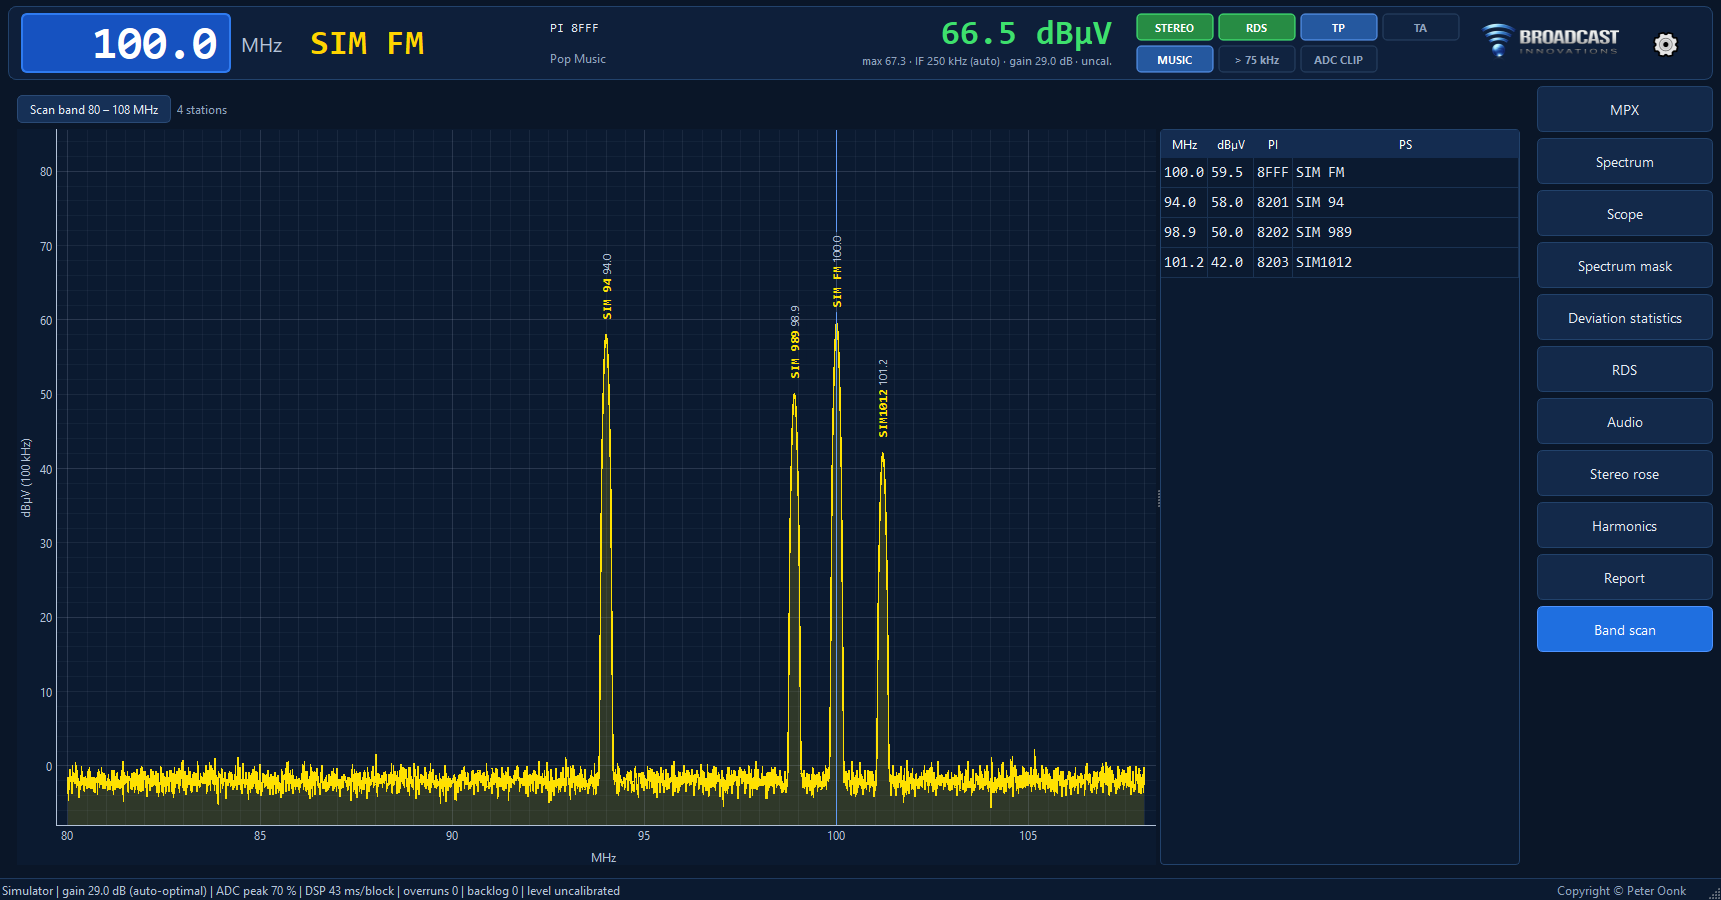The height and width of the screenshot is (900, 1721).
Task: Open the Stereo rose view
Action: pyautogui.click(x=1624, y=474)
